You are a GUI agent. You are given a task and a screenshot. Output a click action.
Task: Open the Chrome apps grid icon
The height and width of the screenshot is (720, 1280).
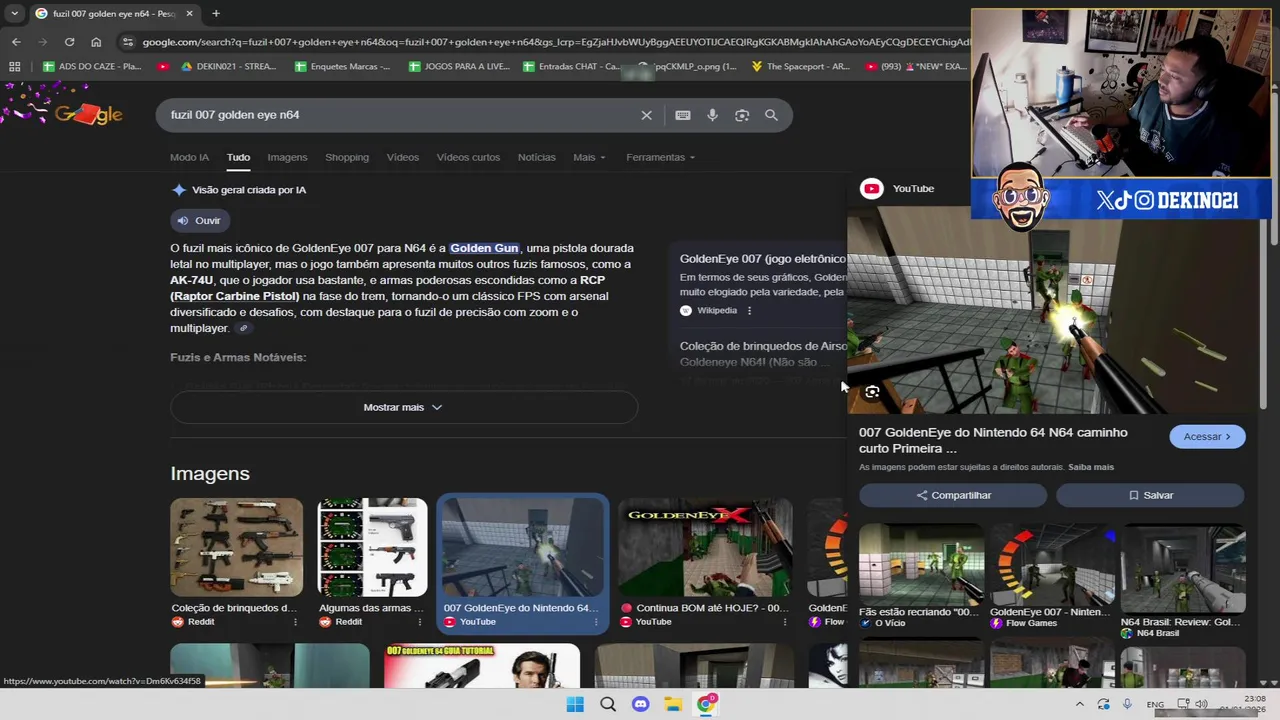click(14, 67)
